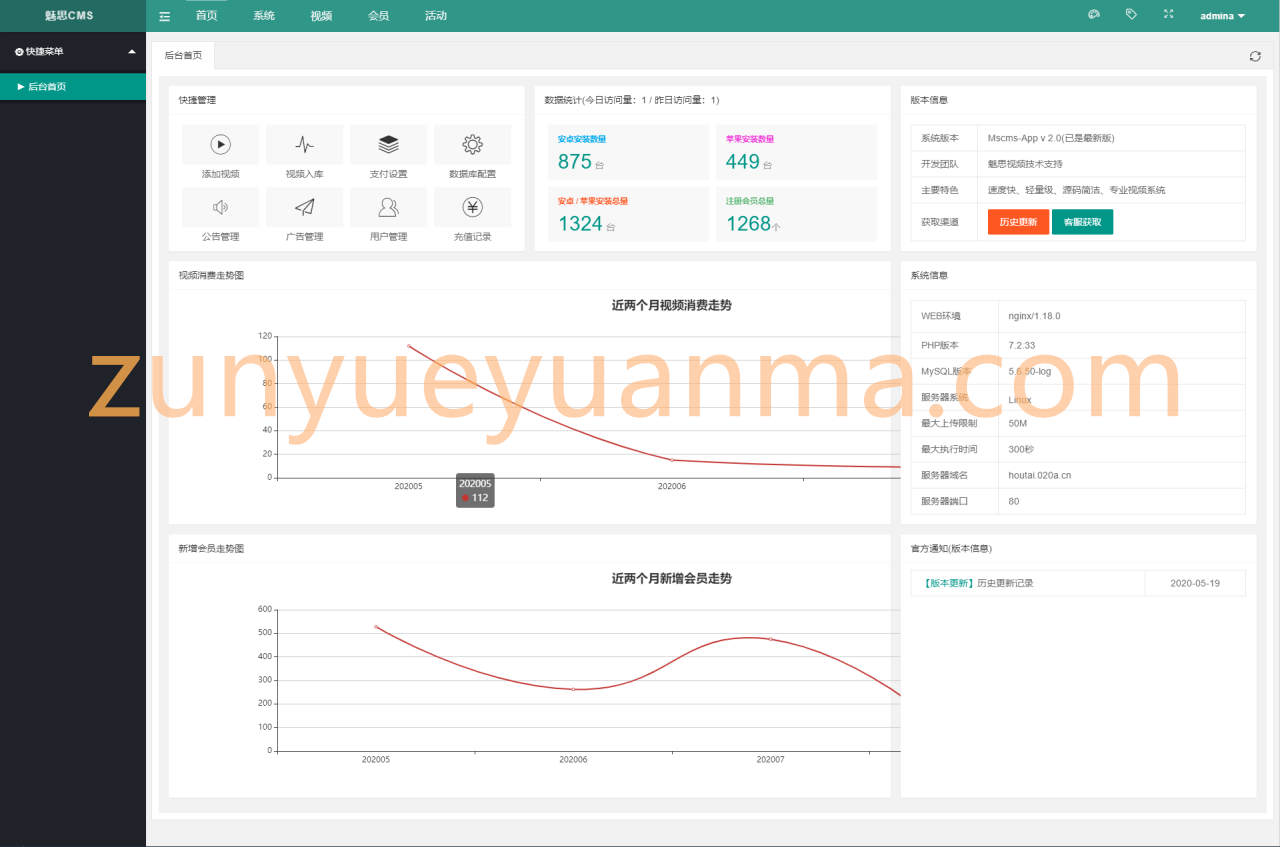Viewport: 1280px width, 847px height.
Task: Collapse the 快捷菜单 sidebar group
Action: (73, 51)
